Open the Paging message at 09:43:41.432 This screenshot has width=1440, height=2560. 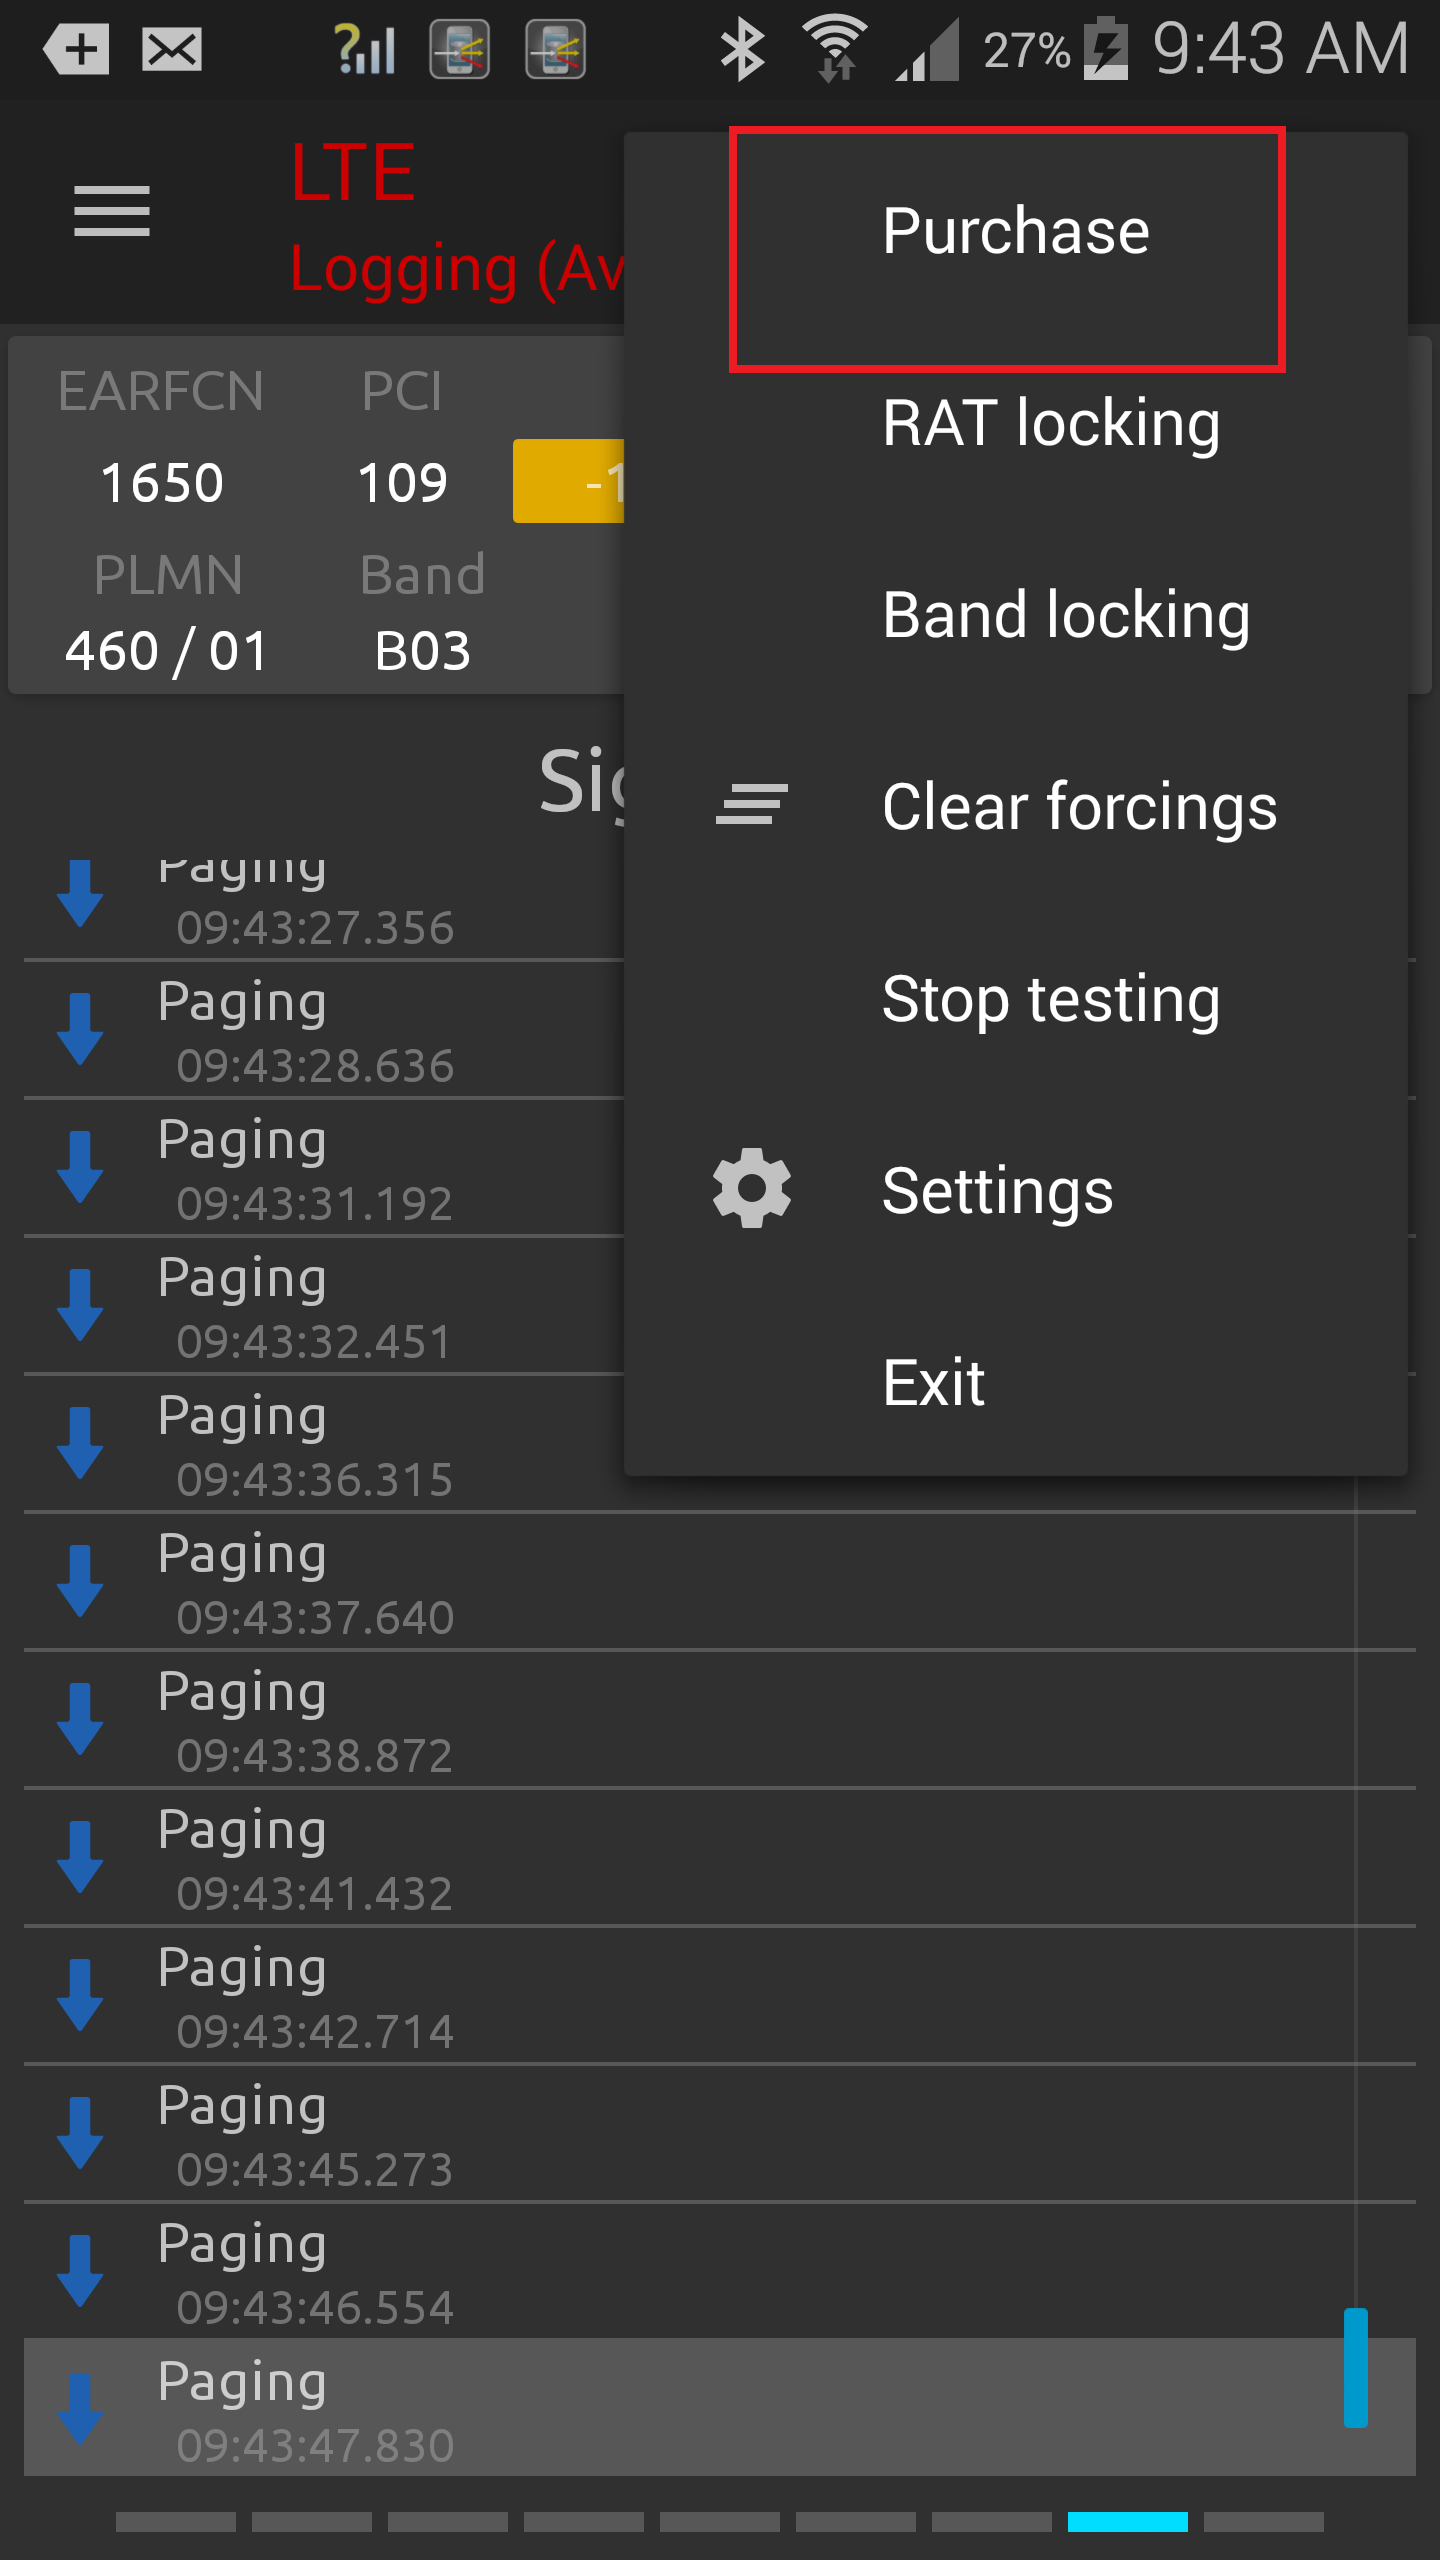pos(719,1858)
